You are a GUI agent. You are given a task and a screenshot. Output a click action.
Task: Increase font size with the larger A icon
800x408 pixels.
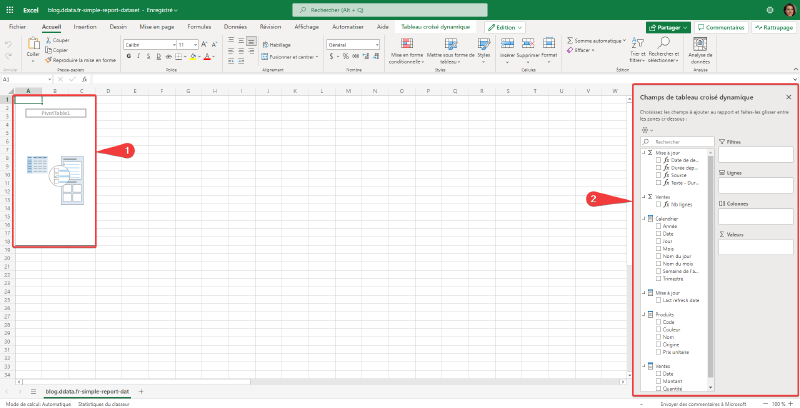[204, 45]
